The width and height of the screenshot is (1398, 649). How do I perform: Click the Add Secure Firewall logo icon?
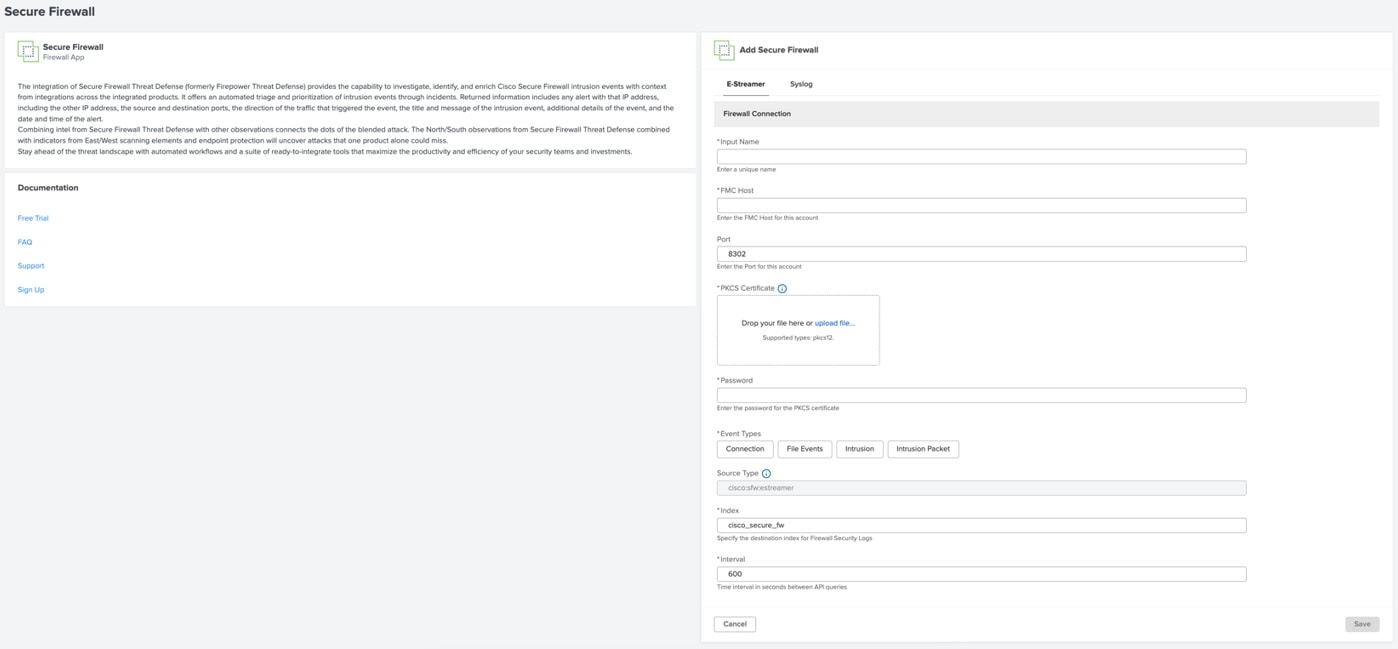(x=724, y=49)
